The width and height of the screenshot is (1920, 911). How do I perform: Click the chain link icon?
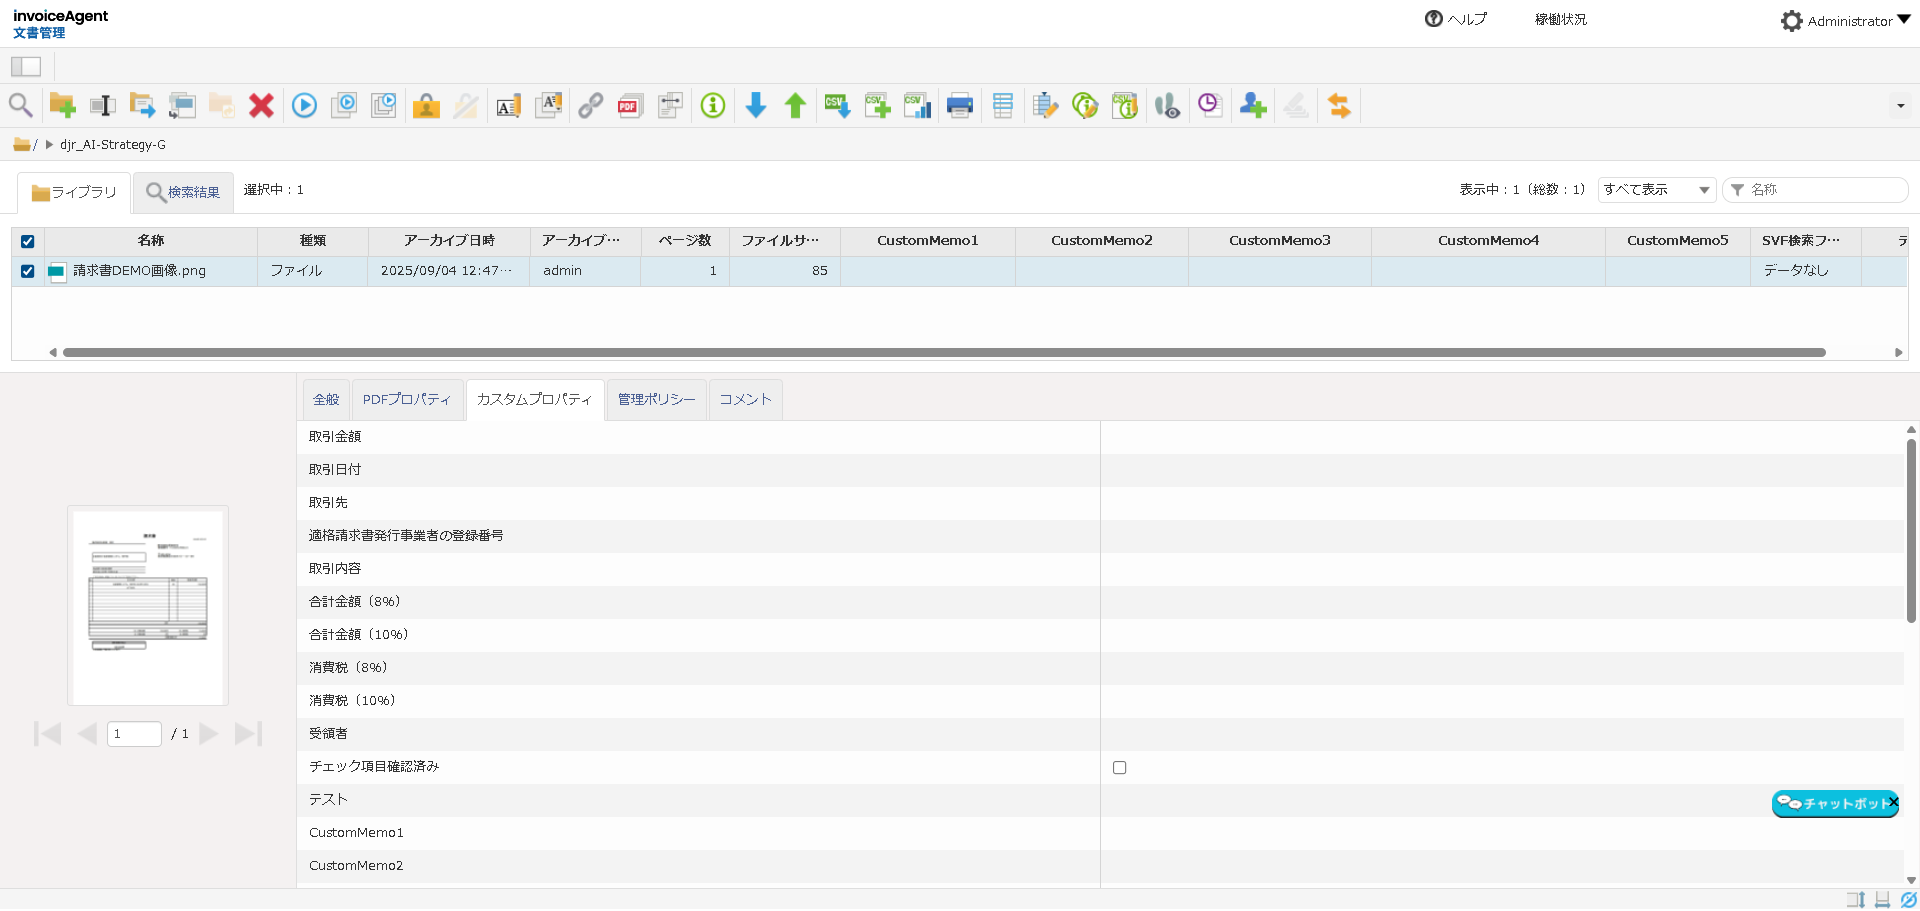coord(590,105)
